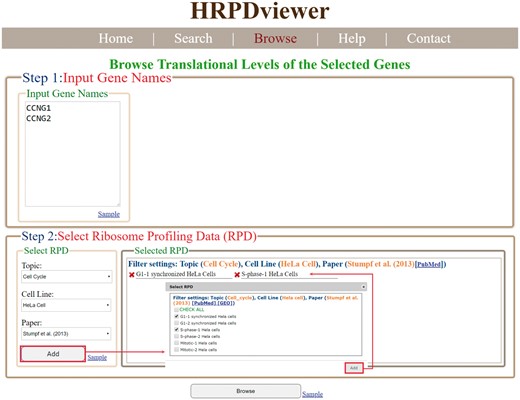Open the Help page

352,38
